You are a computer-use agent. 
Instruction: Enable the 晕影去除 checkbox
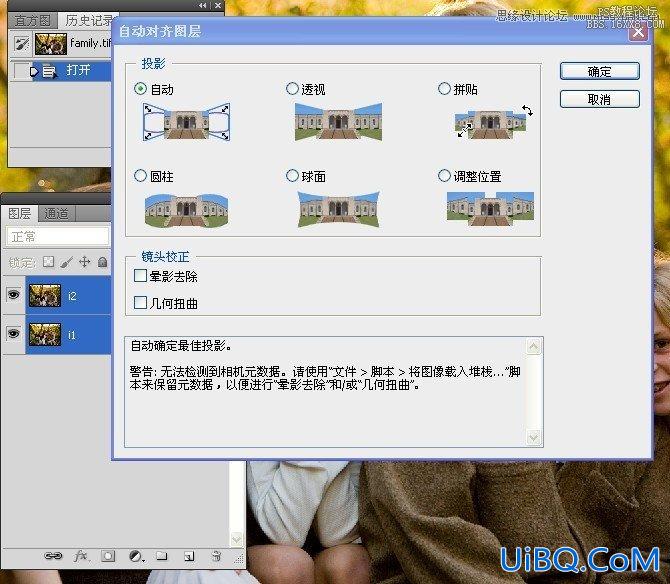click(140, 276)
